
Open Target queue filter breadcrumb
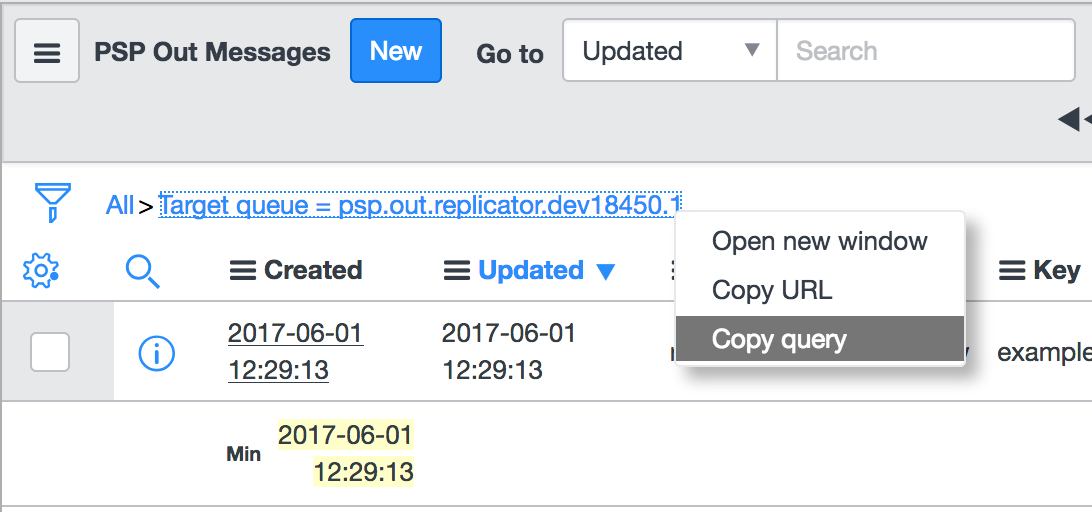click(420, 205)
